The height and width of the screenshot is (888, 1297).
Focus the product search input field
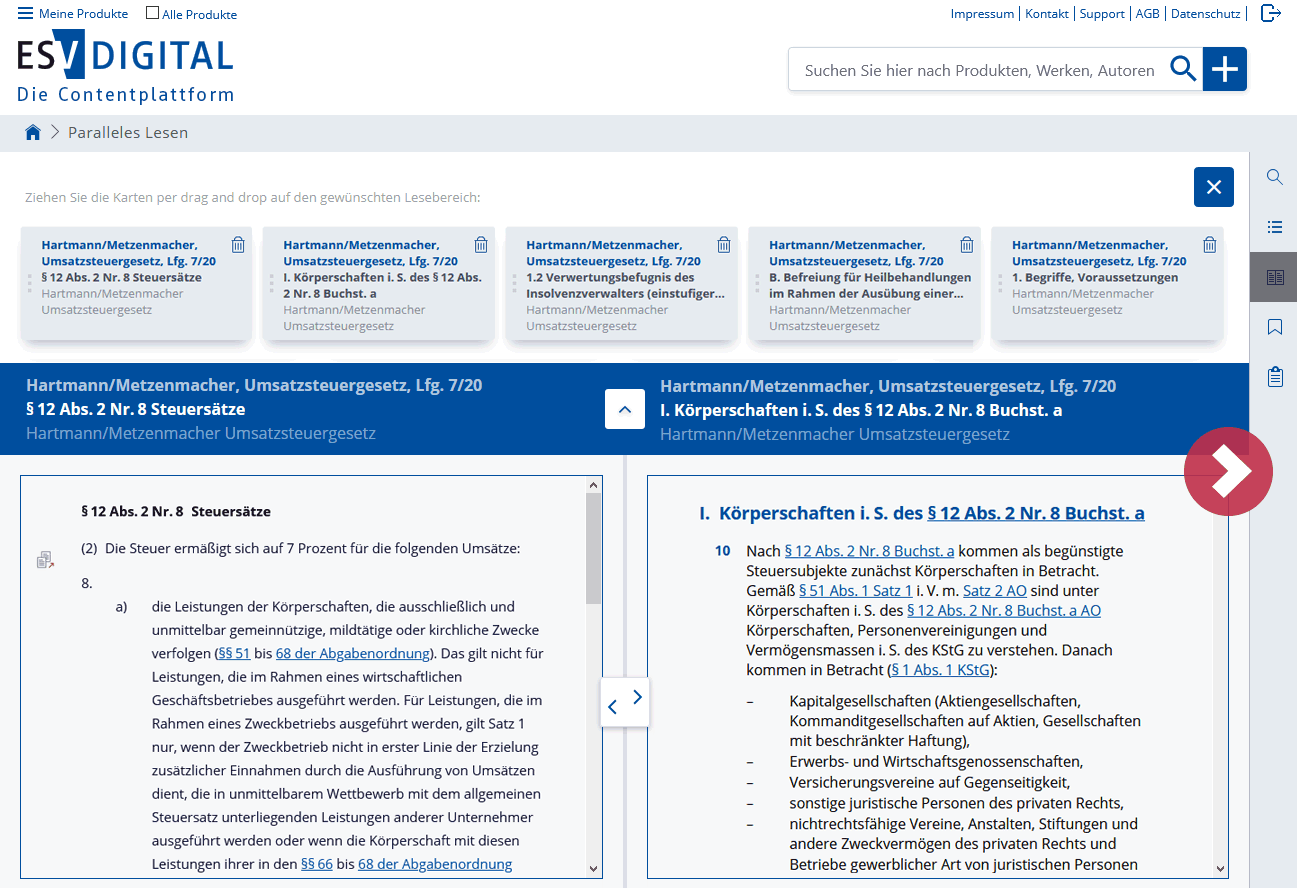[x=980, y=70]
